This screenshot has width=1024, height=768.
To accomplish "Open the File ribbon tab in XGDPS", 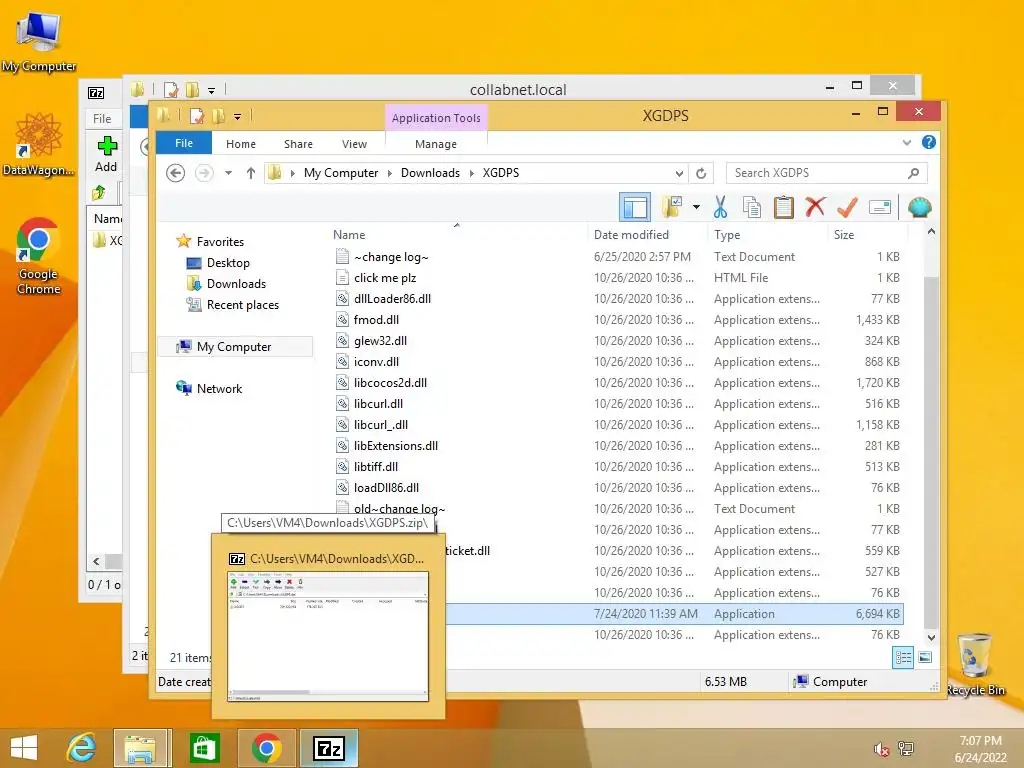I will click(184, 143).
